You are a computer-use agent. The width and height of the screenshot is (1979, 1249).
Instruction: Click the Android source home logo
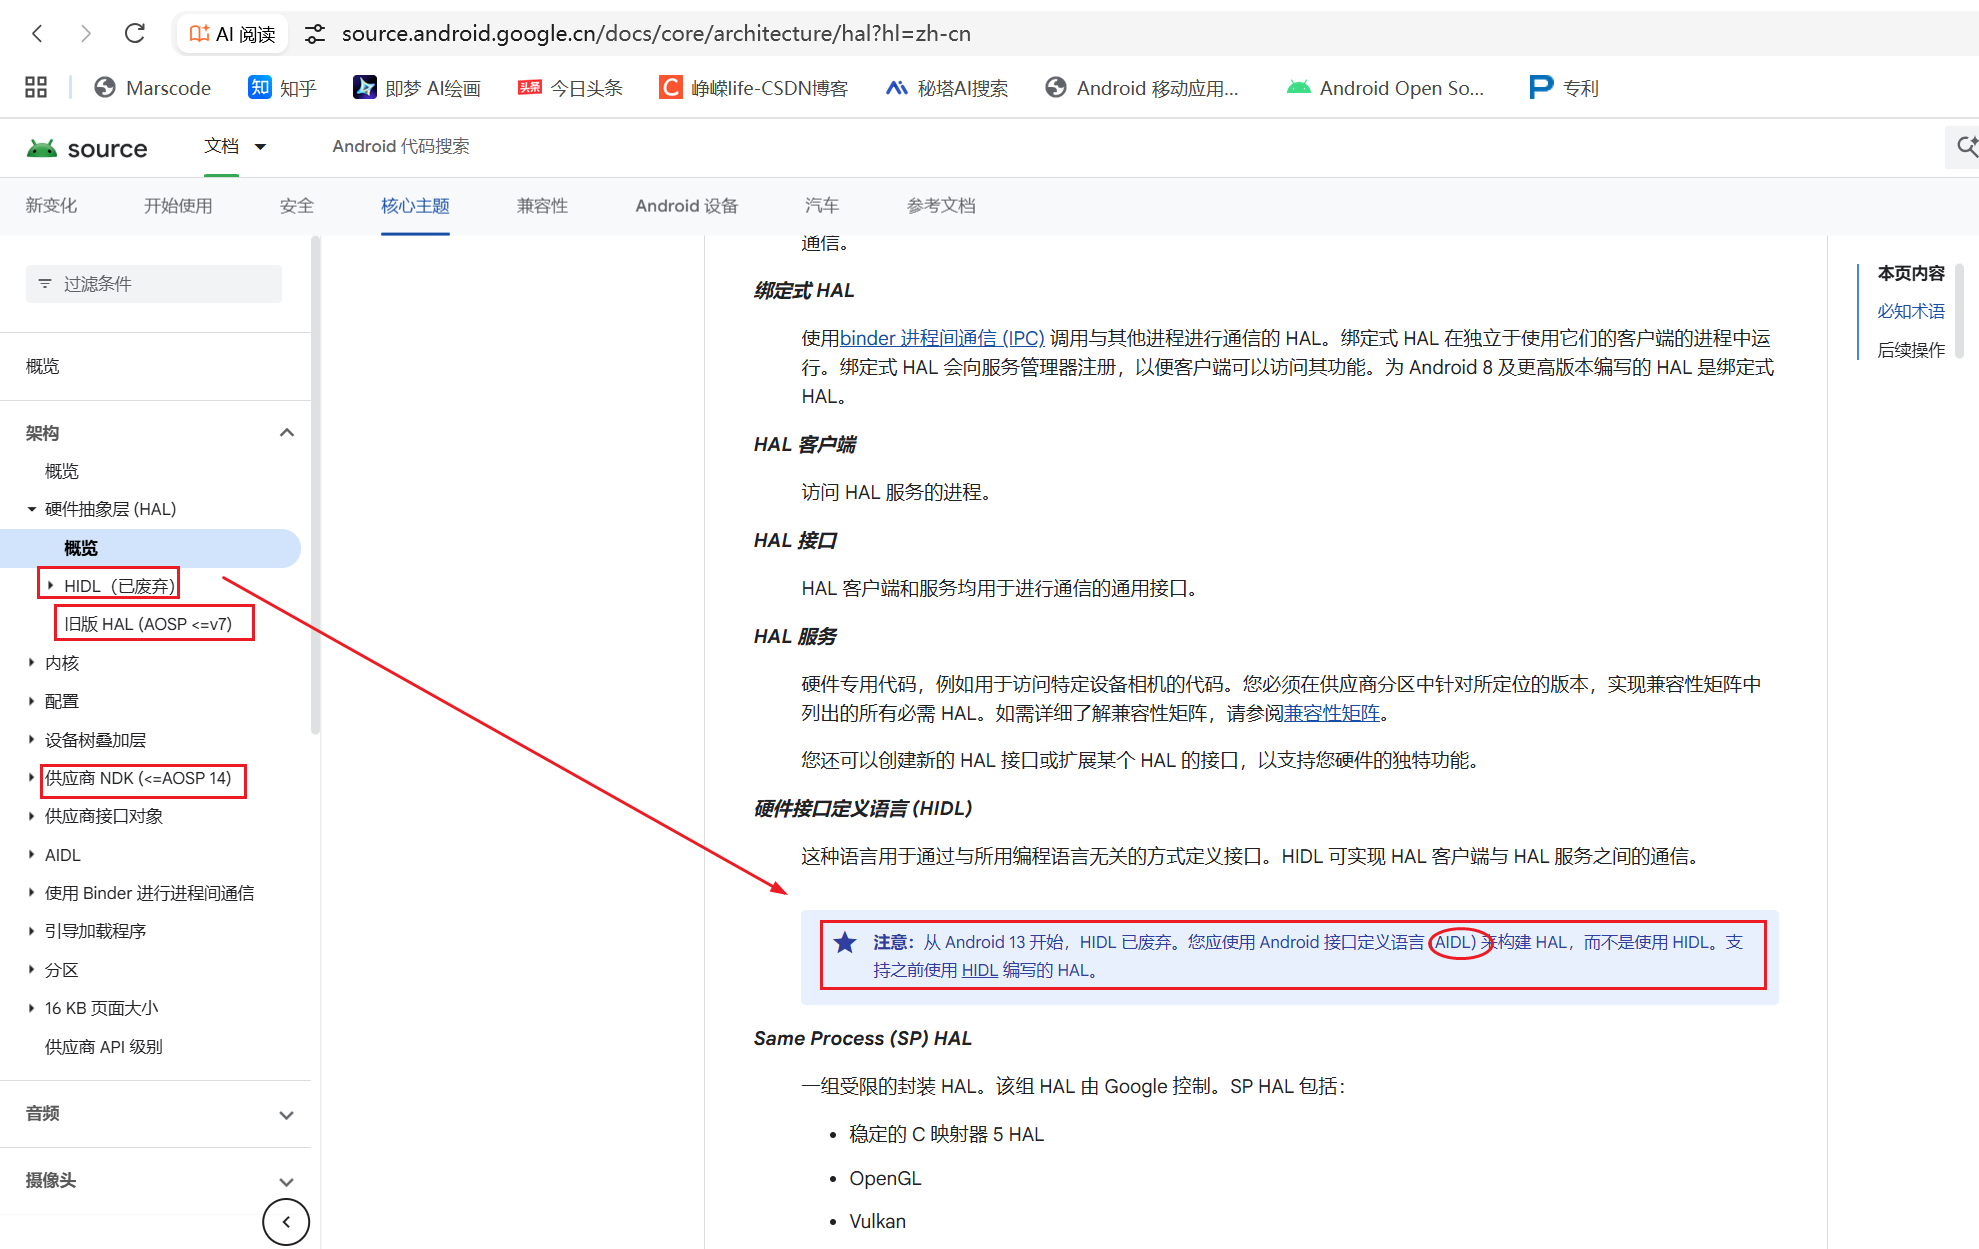[x=88, y=147]
